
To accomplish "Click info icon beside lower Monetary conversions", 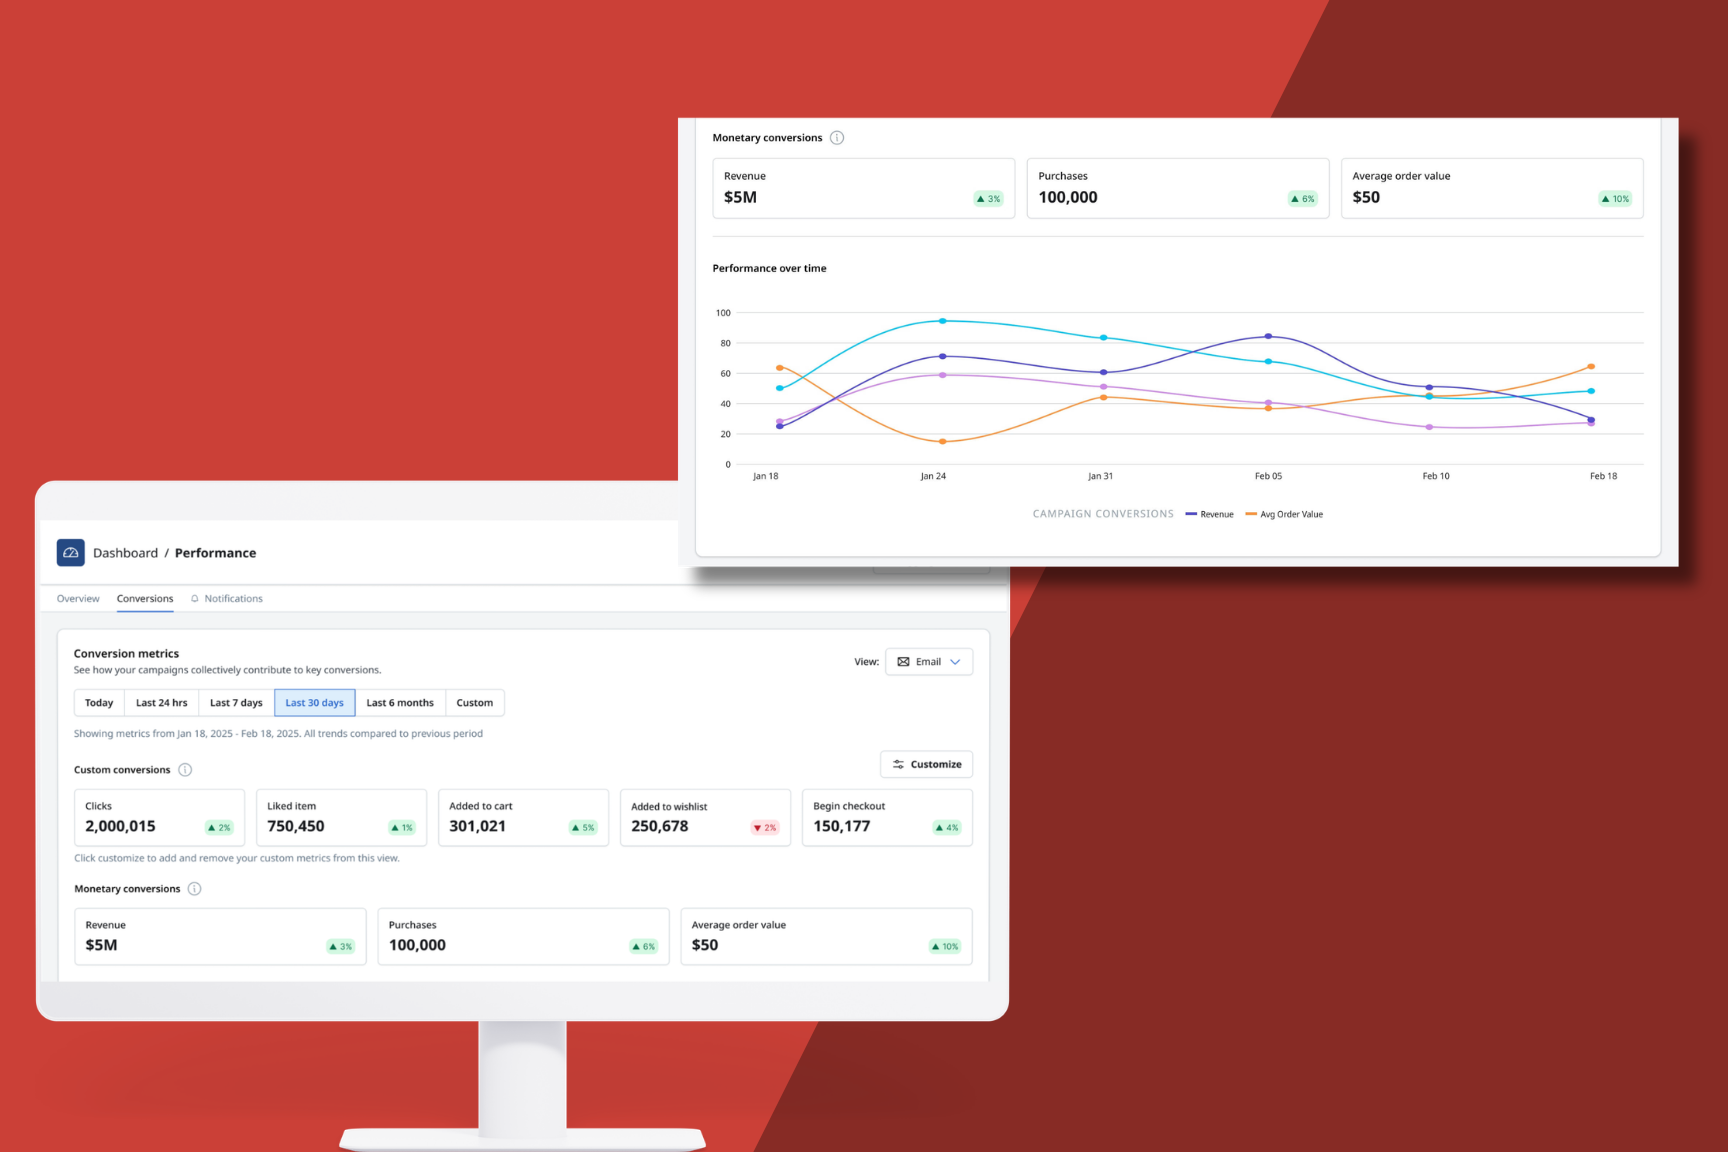I will click(x=195, y=889).
